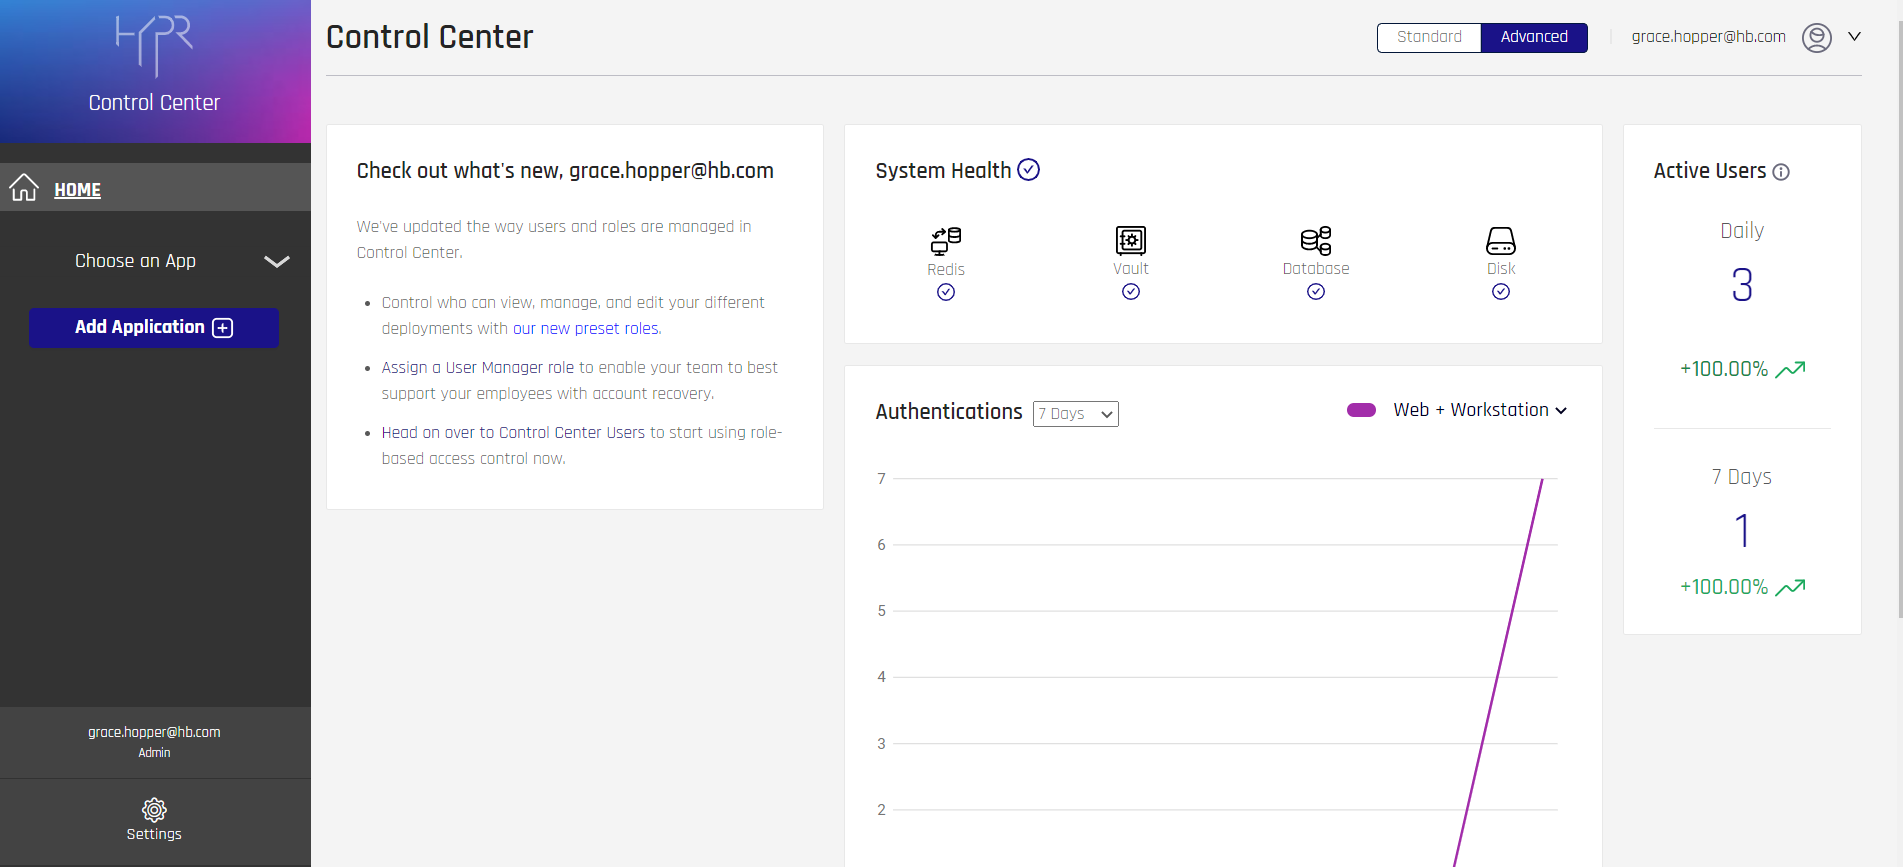Open the 'our new preset roles' link

[x=586, y=328]
